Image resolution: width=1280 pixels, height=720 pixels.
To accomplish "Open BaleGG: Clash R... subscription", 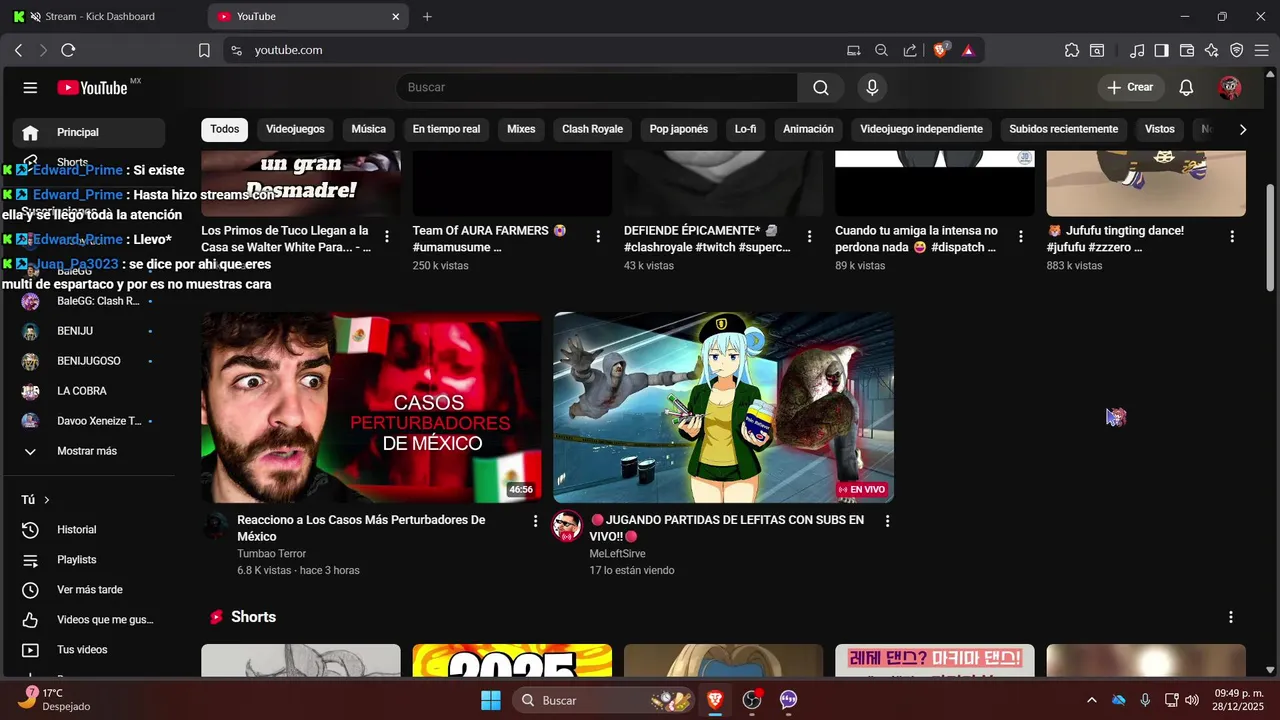I will coord(89,301).
